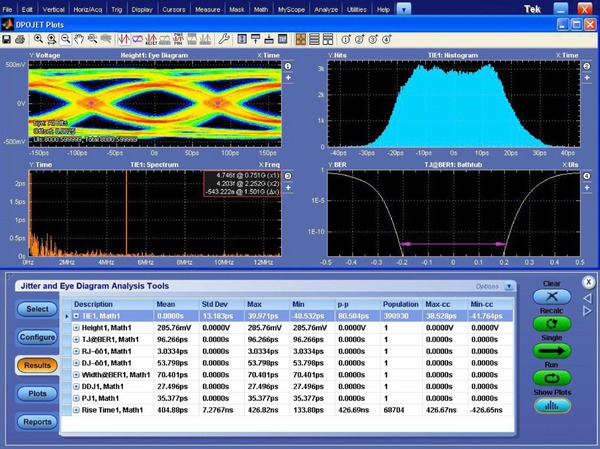Click the save icon in DPOJET Plots toolbar
This screenshot has height=449, width=600.
click(x=8, y=39)
